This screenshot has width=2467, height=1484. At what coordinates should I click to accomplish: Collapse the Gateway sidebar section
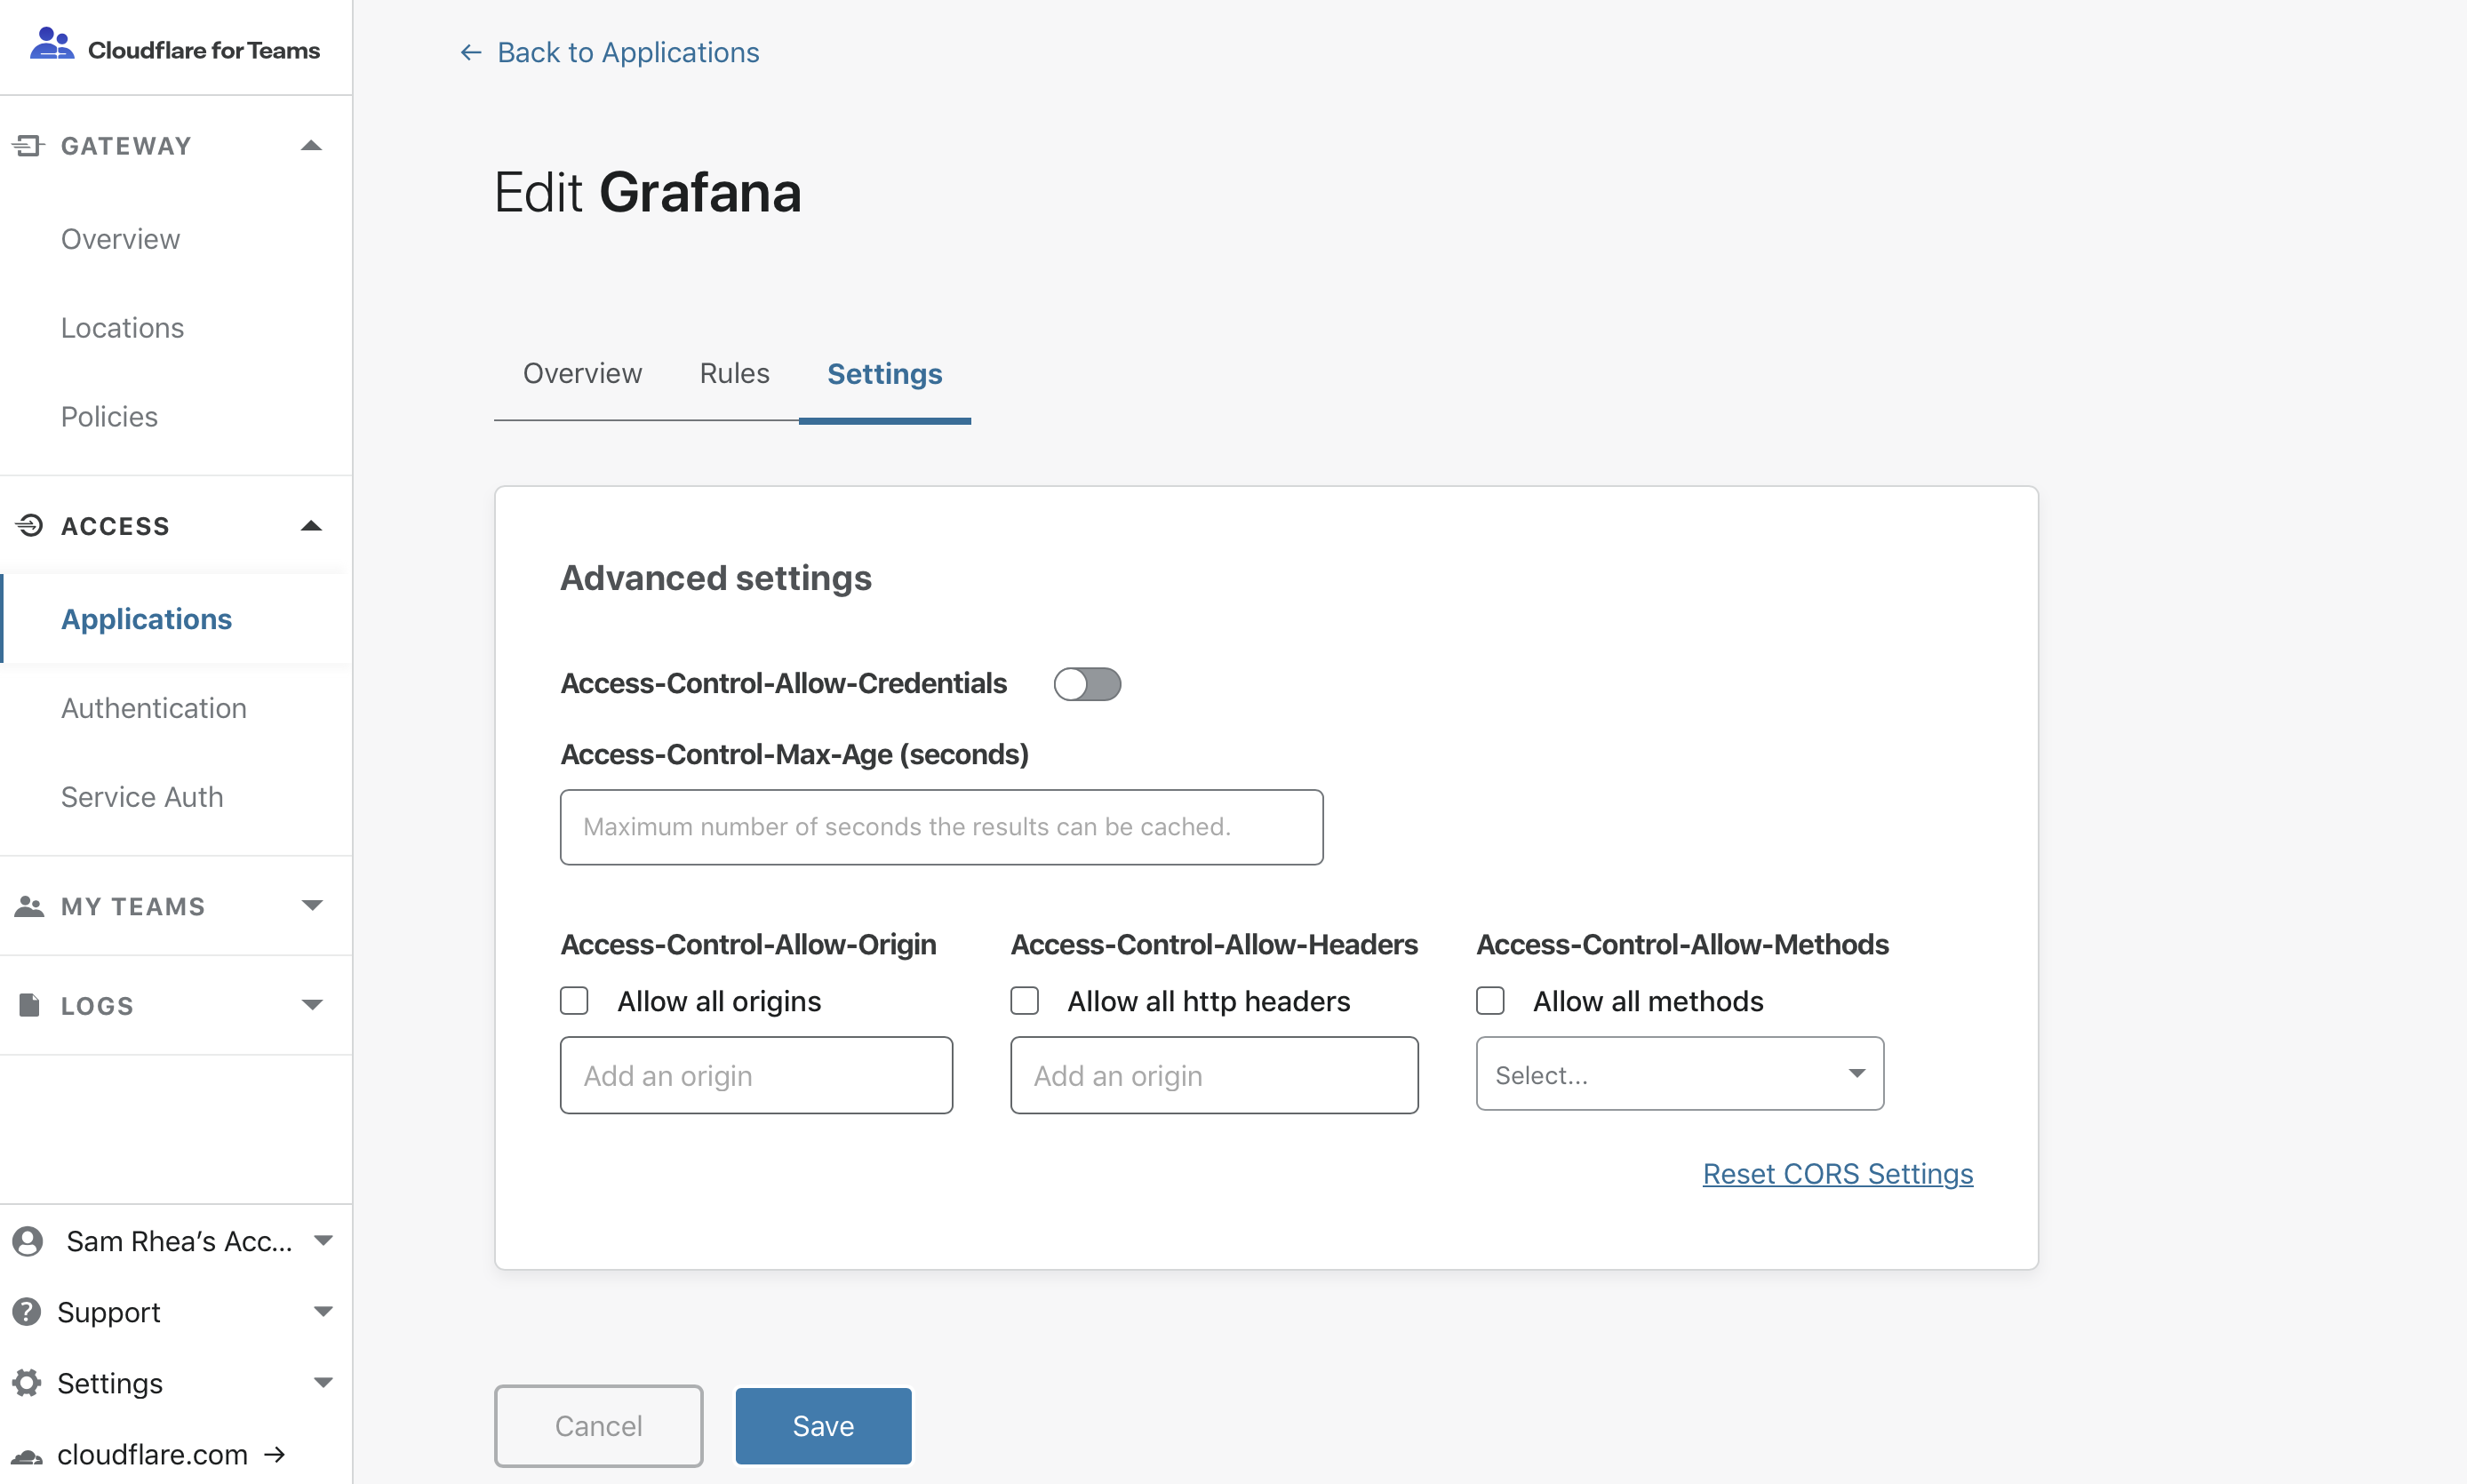(x=311, y=145)
